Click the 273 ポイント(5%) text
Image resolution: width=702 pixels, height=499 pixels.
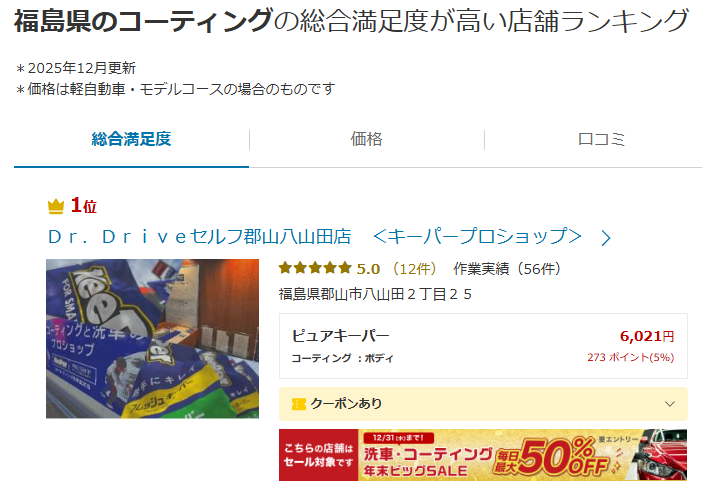(x=631, y=358)
